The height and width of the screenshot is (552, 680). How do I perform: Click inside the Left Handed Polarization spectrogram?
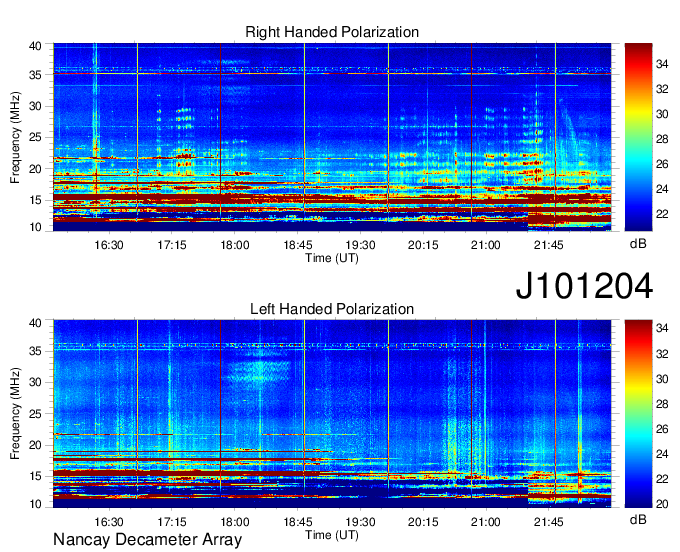[332, 414]
